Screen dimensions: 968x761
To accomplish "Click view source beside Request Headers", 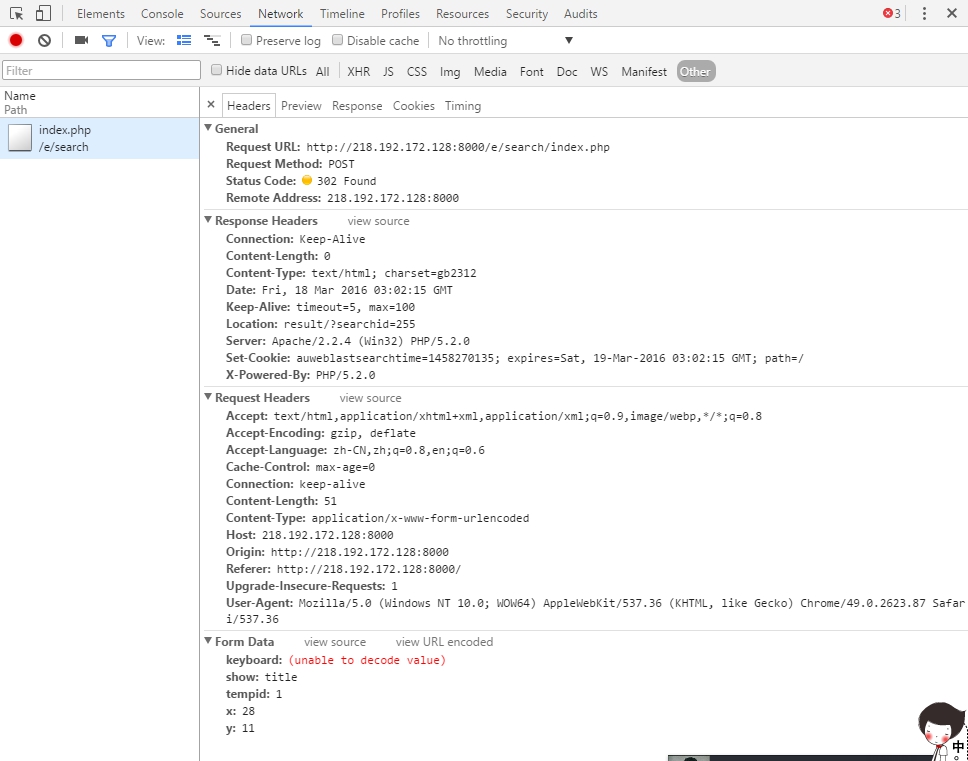I will [x=370, y=398].
